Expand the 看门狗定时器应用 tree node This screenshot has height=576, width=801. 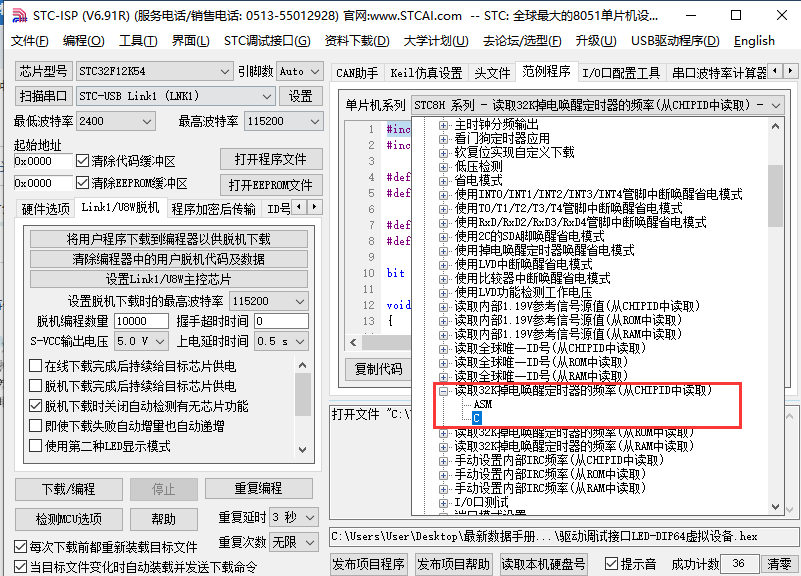[x=443, y=139]
